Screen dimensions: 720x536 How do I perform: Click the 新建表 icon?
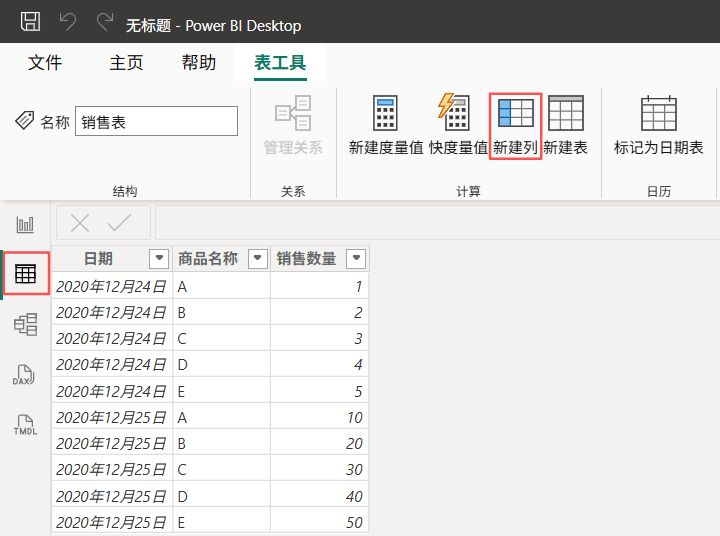click(x=566, y=113)
